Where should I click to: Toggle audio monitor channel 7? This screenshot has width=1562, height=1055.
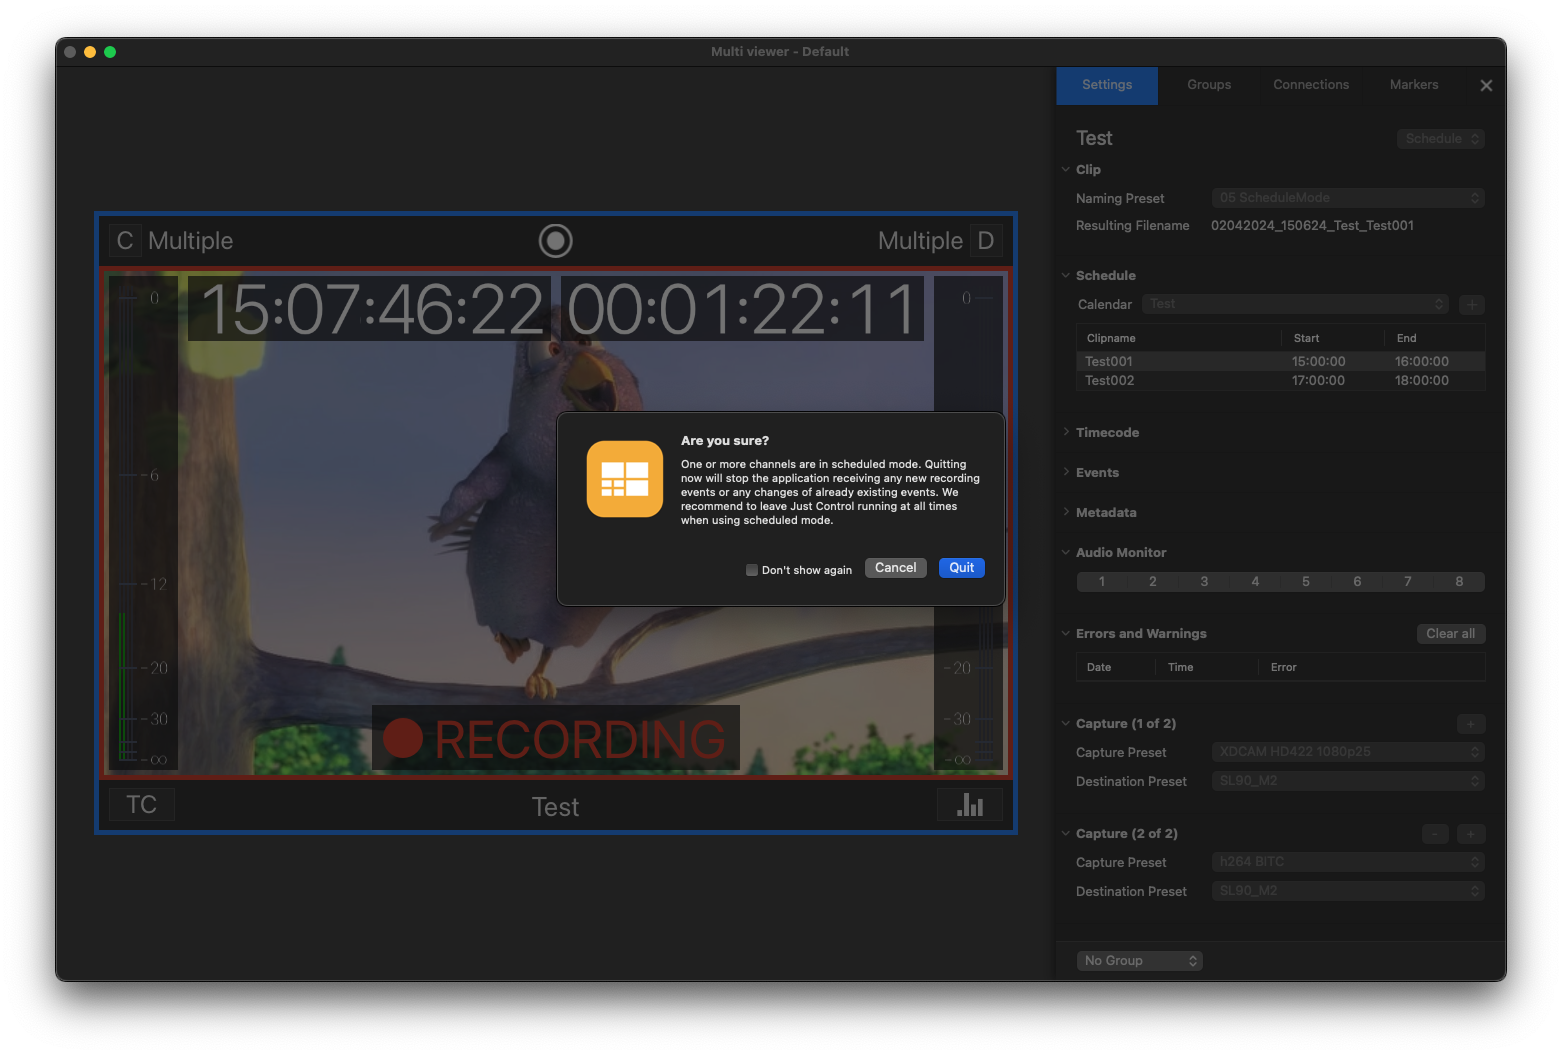(1408, 582)
